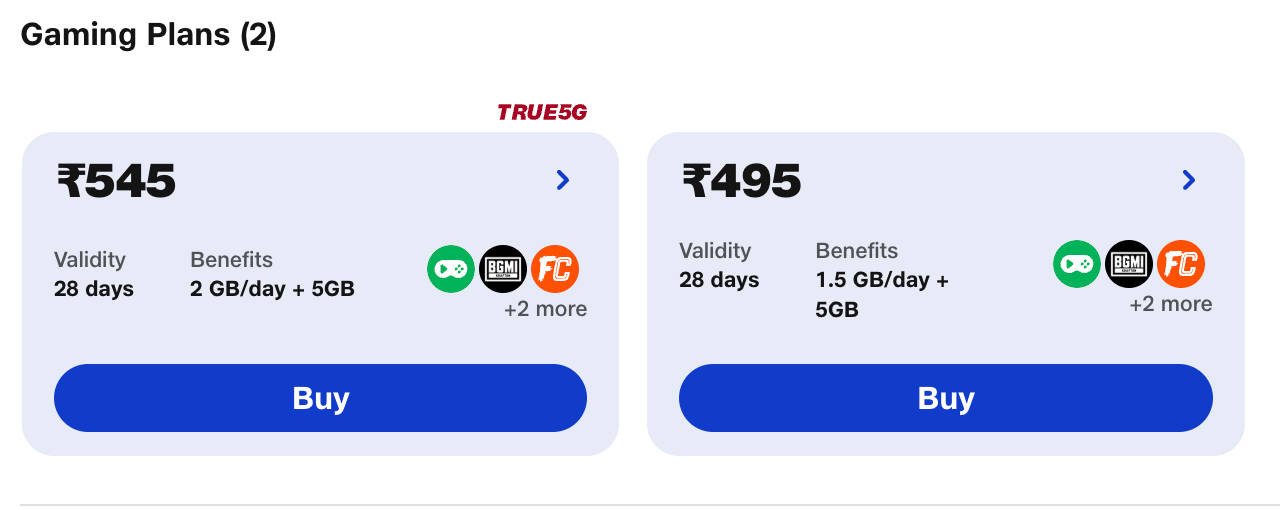Click the "Gaming Plans (2)" section heading

(148, 36)
